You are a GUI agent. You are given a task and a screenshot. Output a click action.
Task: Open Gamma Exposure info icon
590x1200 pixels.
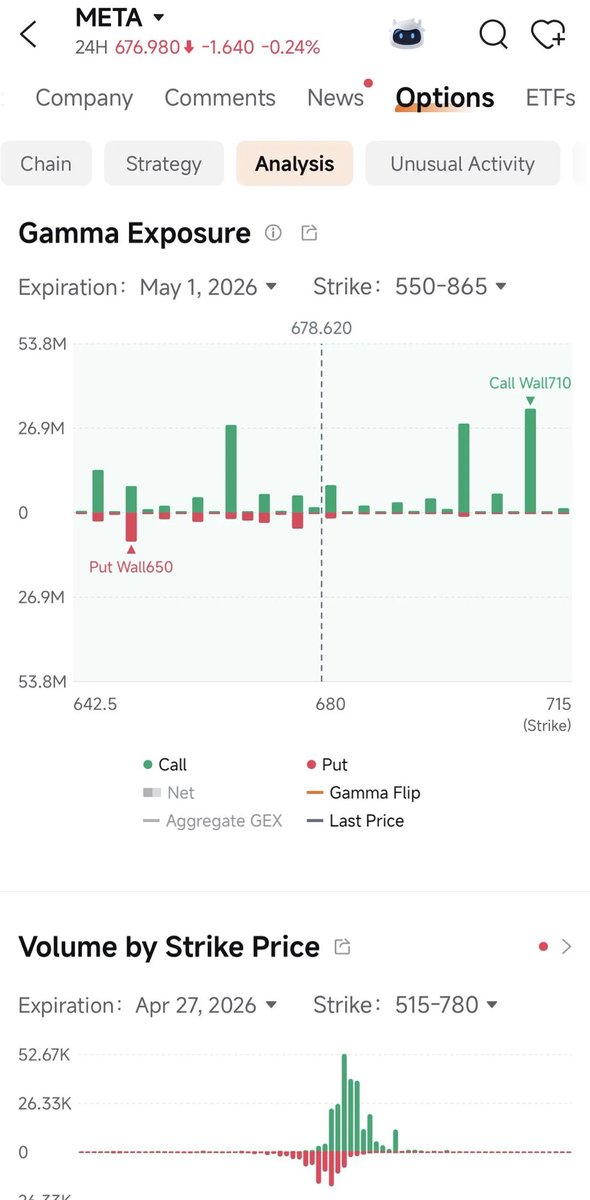point(273,233)
